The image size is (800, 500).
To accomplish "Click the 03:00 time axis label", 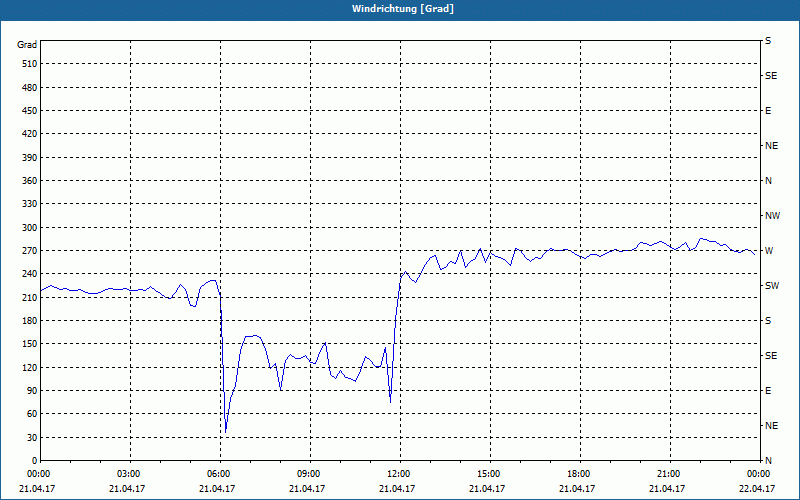I will point(127,474).
